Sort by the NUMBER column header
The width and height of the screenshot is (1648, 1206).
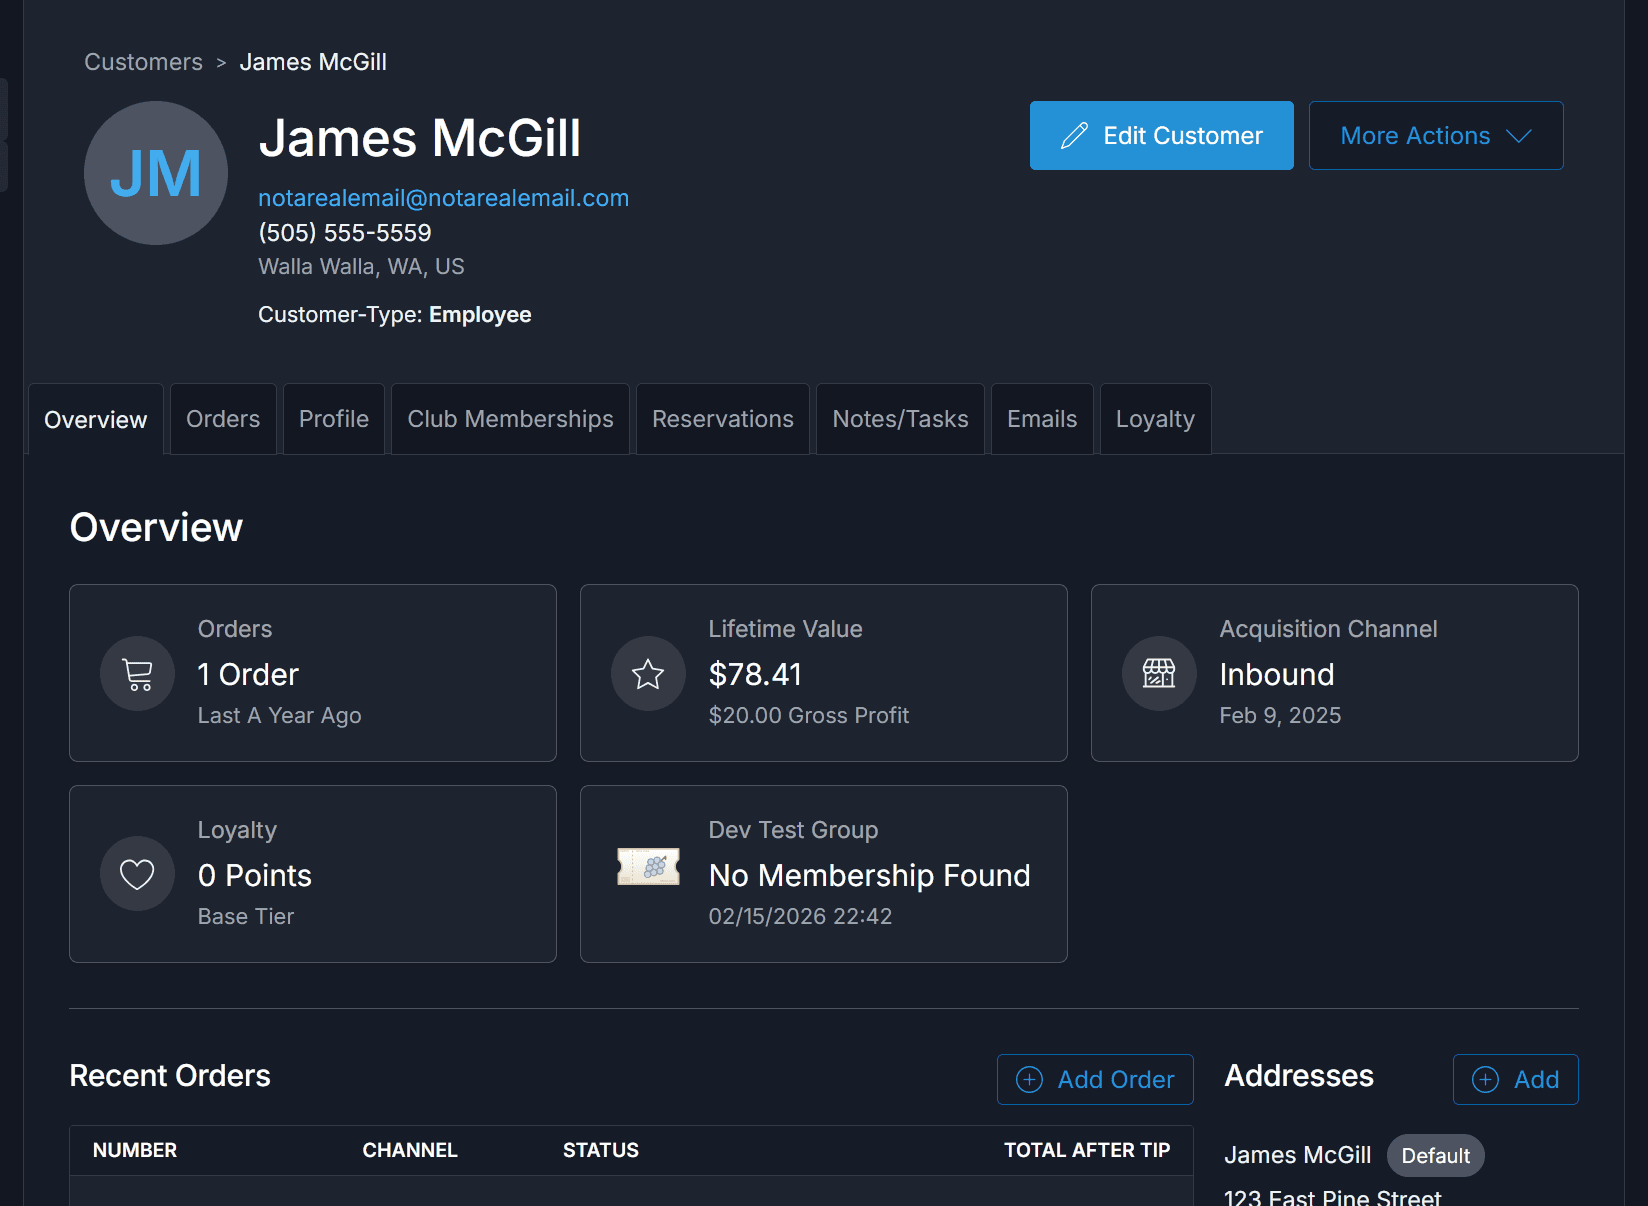tap(135, 1150)
